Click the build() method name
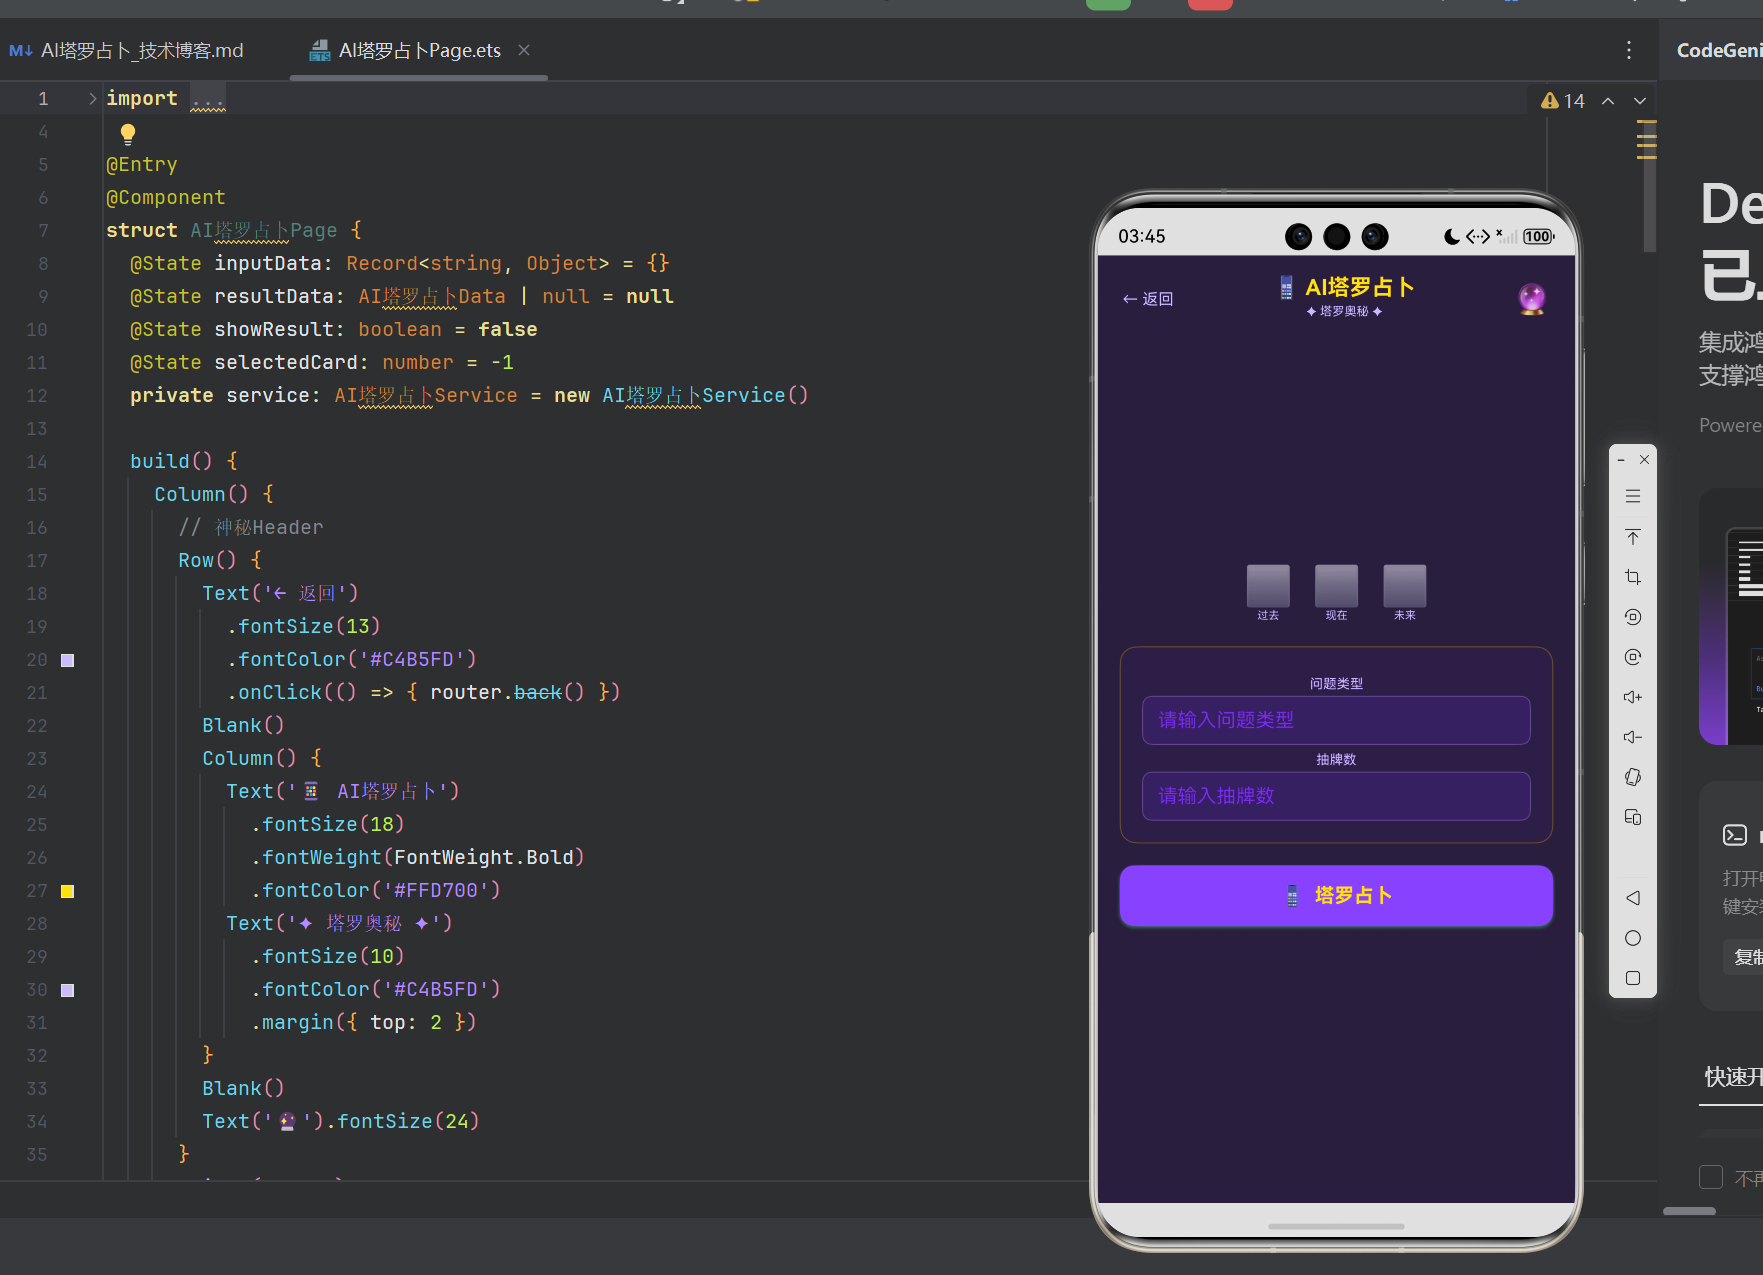1763x1275 pixels. point(160,461)
